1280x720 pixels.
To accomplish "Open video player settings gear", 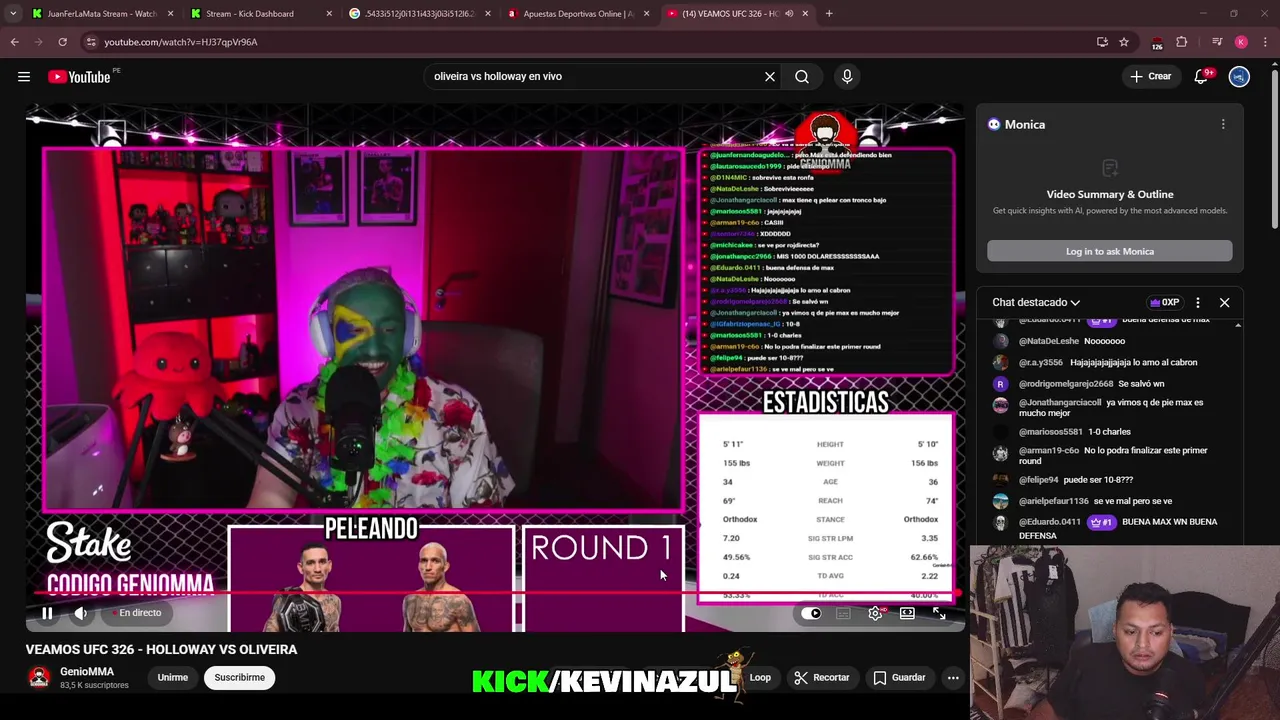I will [875, 614].
